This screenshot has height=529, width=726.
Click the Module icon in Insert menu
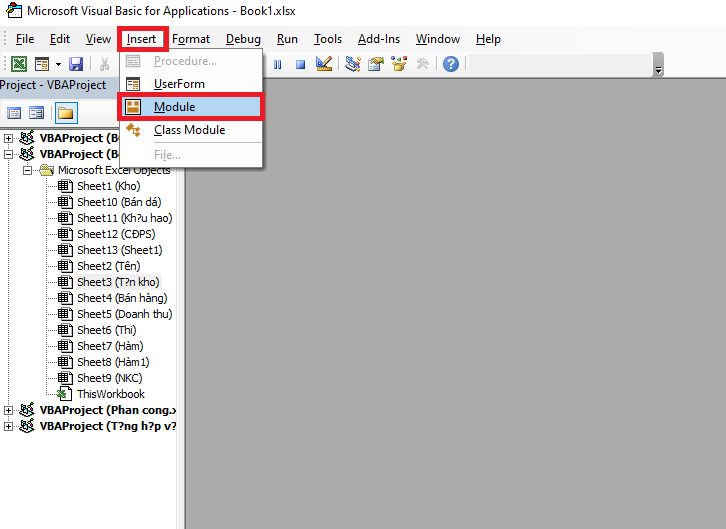(133, 107)
